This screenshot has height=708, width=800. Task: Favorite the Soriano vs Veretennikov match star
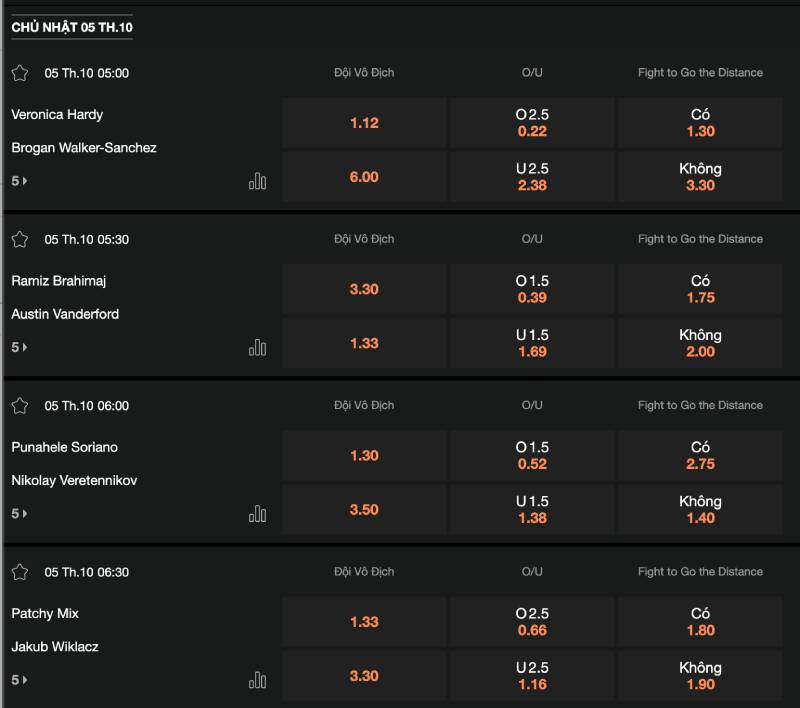[20, 406]
